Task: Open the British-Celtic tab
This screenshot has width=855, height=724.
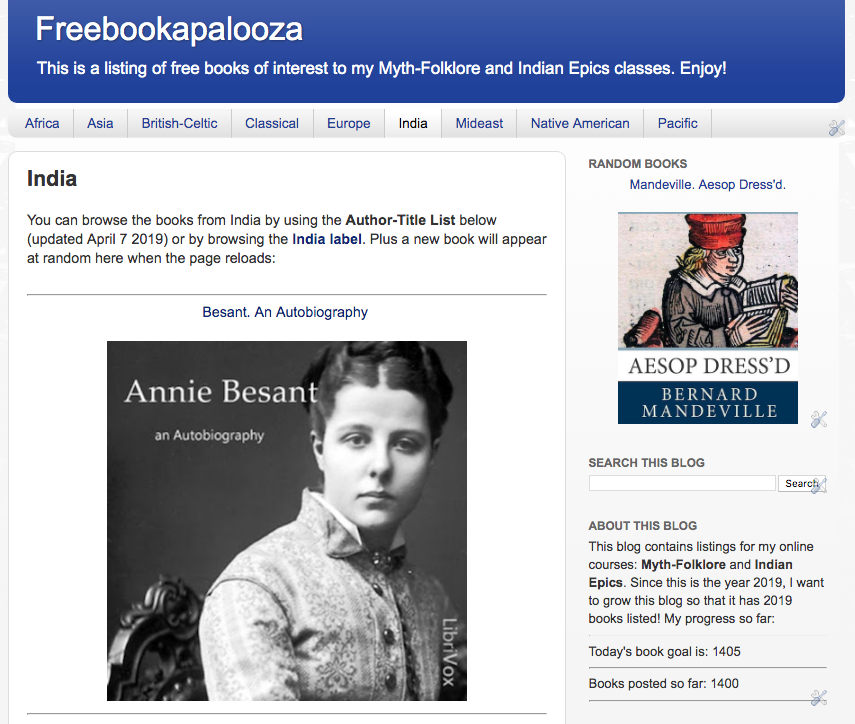Action: tap(179, 123)
